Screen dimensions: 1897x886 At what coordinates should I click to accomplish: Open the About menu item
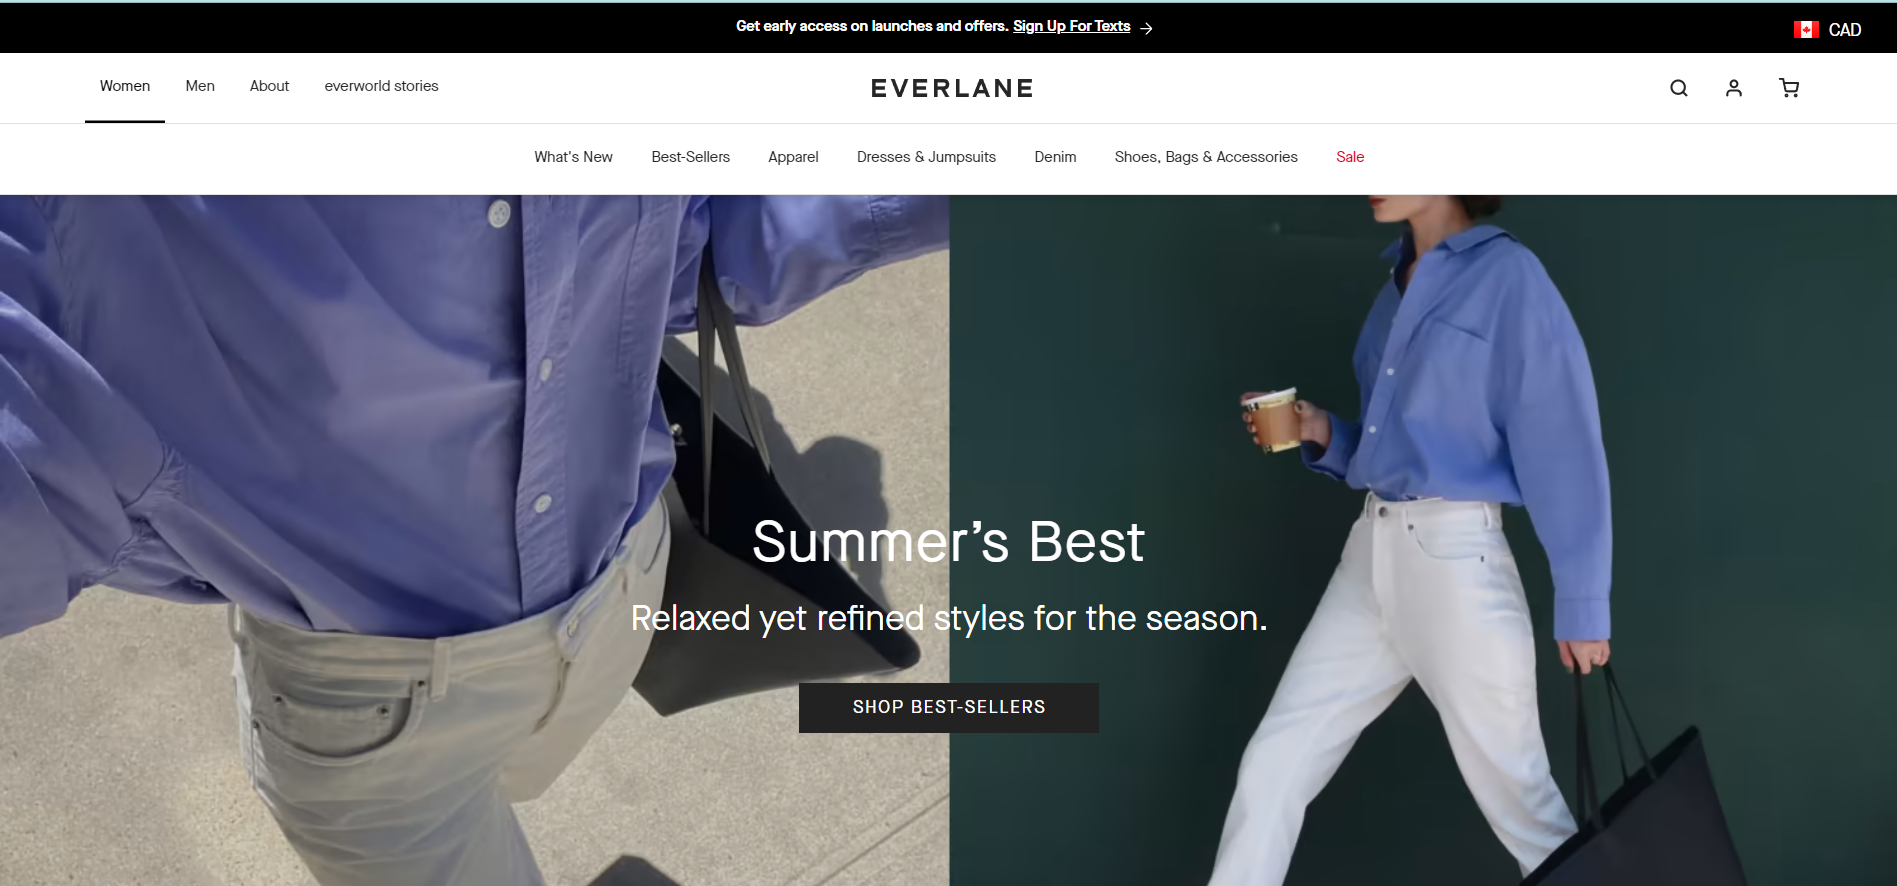[269, 86]
